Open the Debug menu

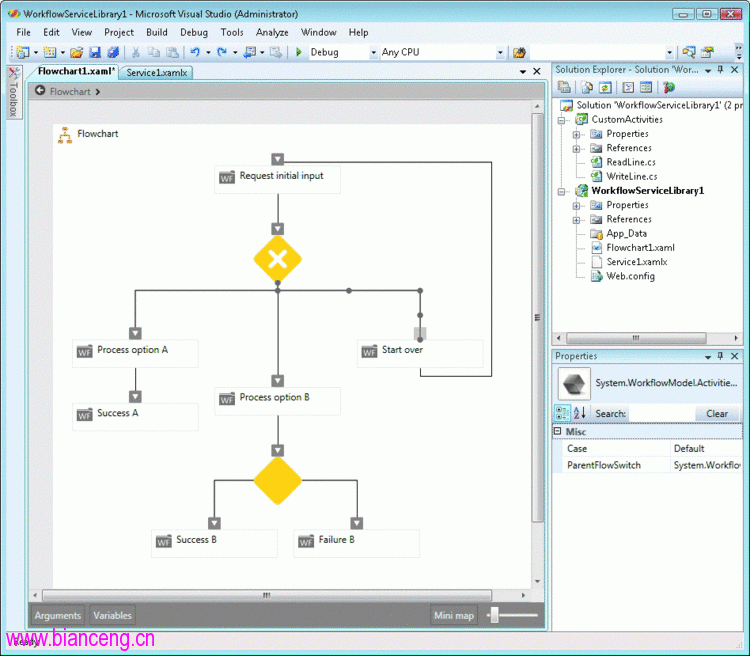coord(194,32)
